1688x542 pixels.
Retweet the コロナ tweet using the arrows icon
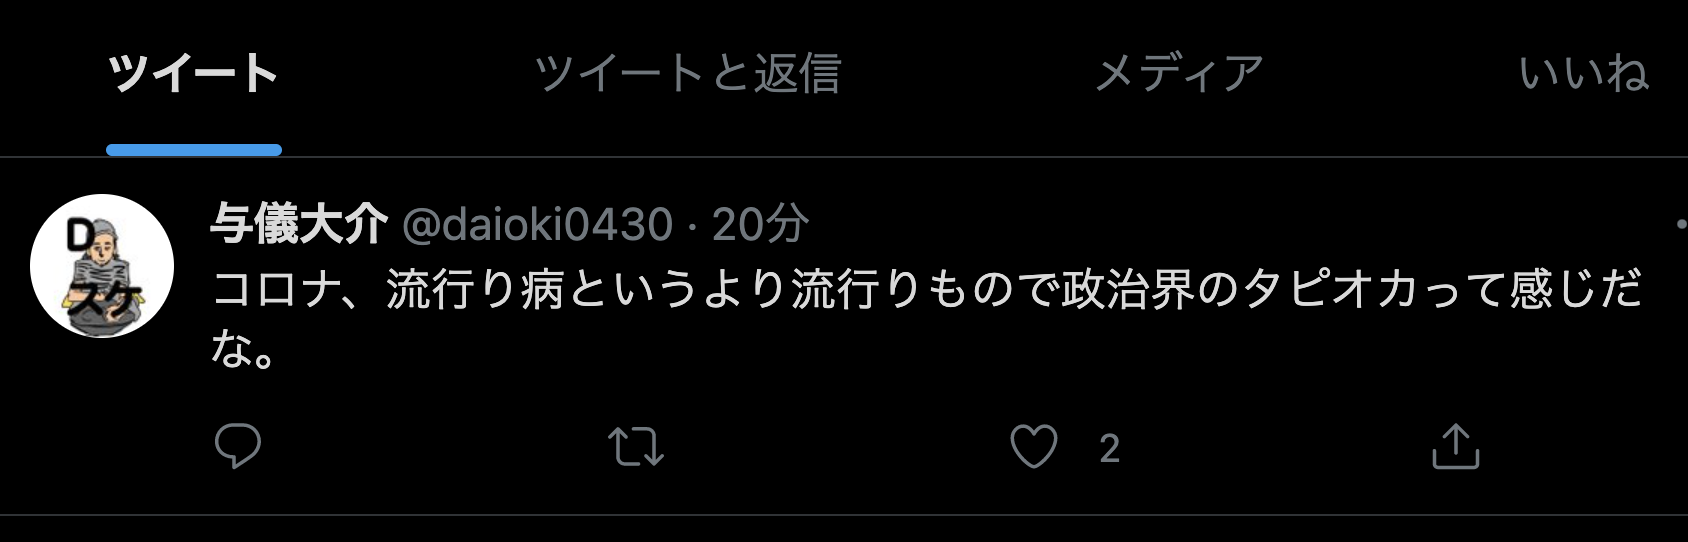pyautogui.click(x=636, y=447)
